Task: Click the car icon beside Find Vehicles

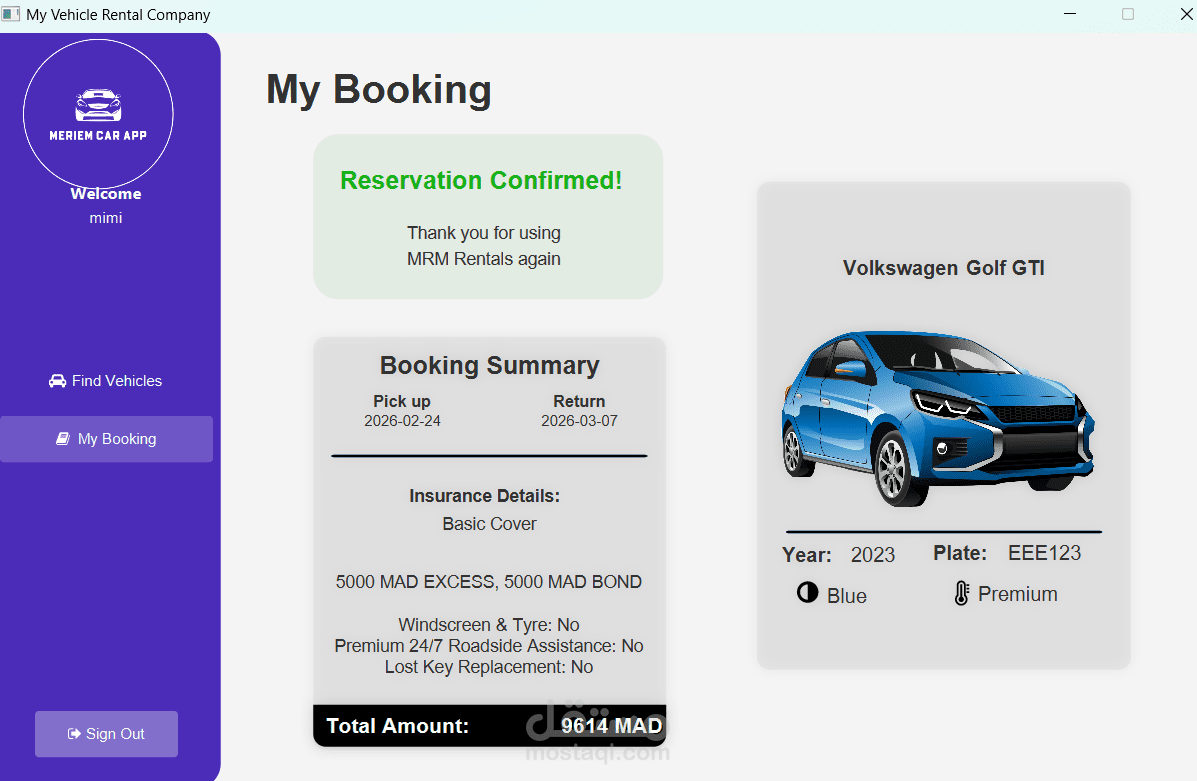Action: pos(57,381)
